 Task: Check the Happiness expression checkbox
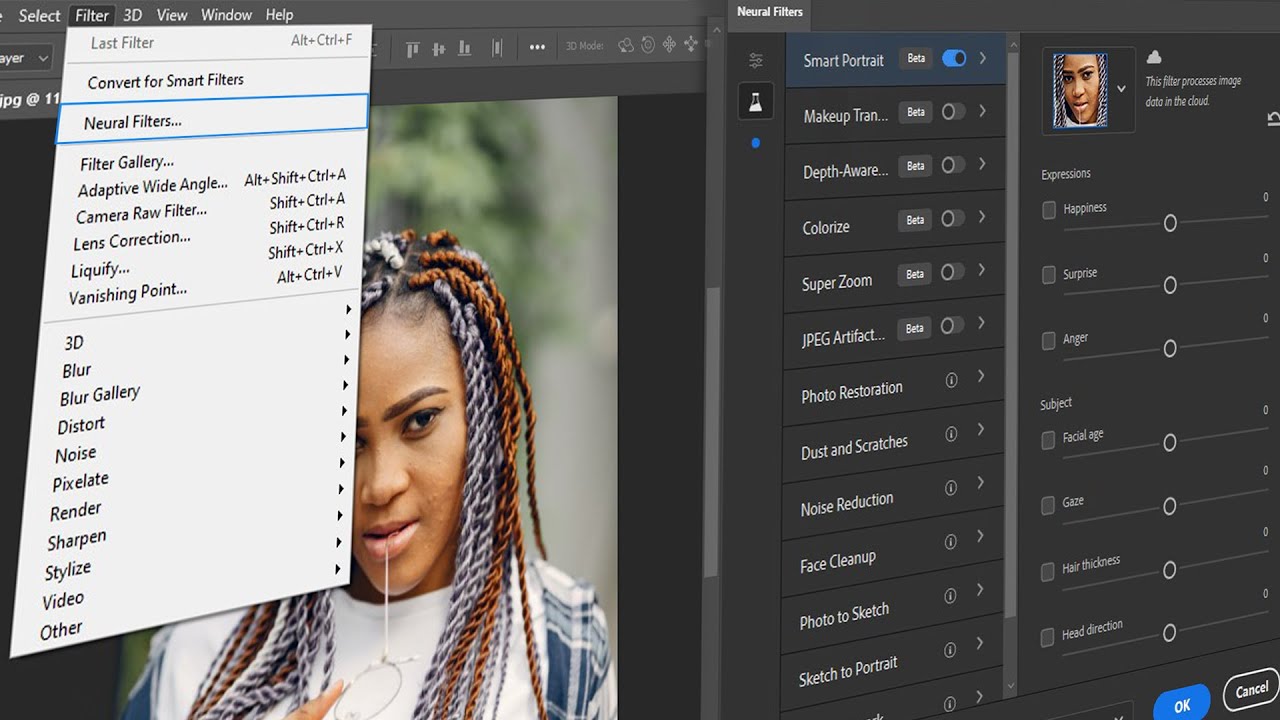pyautogui.click(x=1049, y=210)
